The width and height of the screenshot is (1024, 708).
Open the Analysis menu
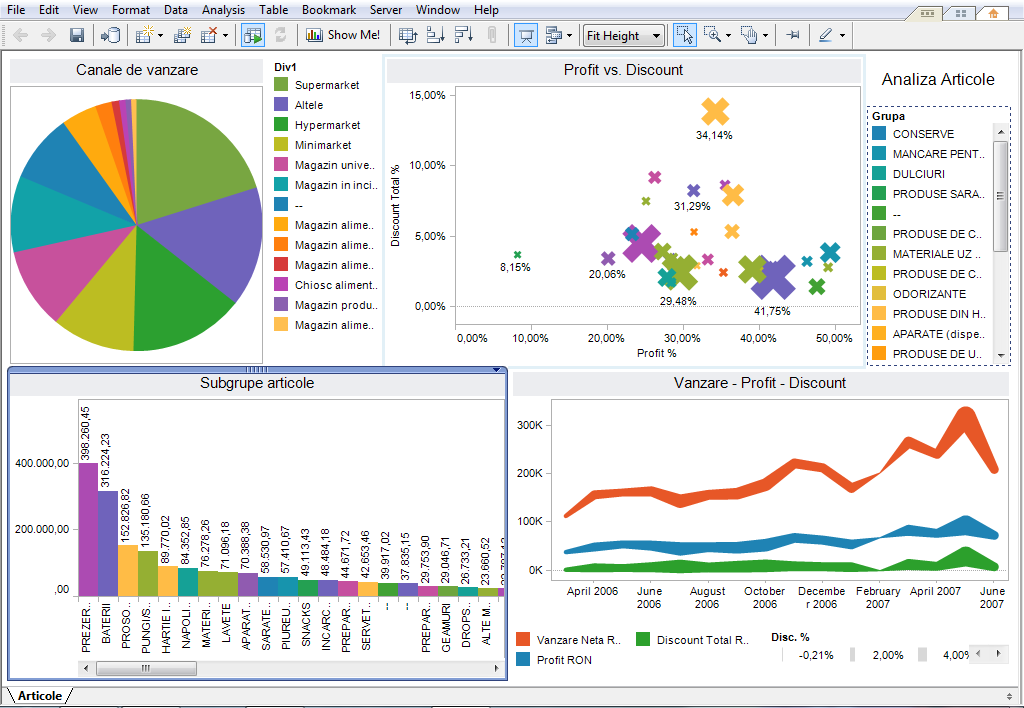[223, 10]
